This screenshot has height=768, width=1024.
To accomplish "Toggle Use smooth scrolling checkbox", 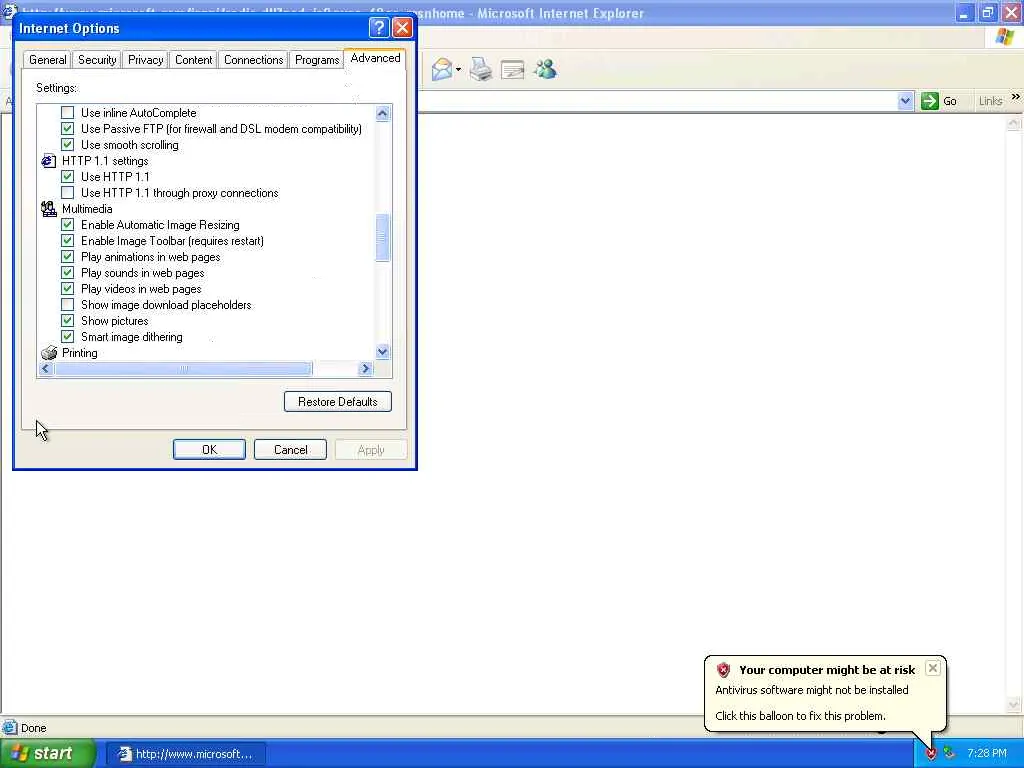I will click(67, 144).
